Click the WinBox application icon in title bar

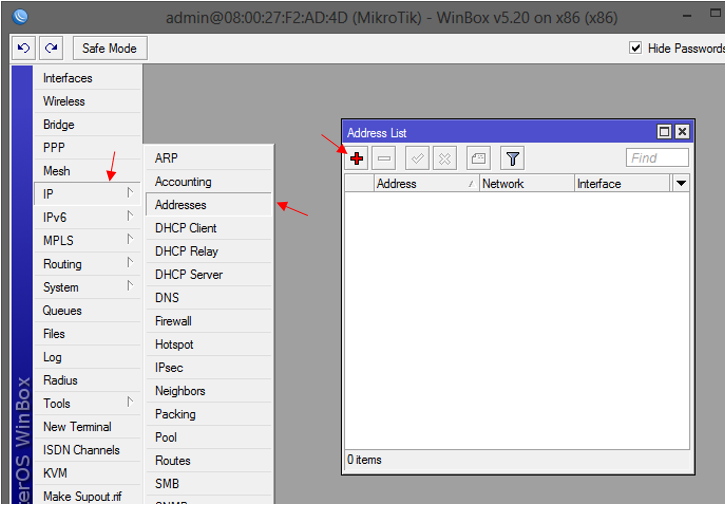tap(20, 17)
